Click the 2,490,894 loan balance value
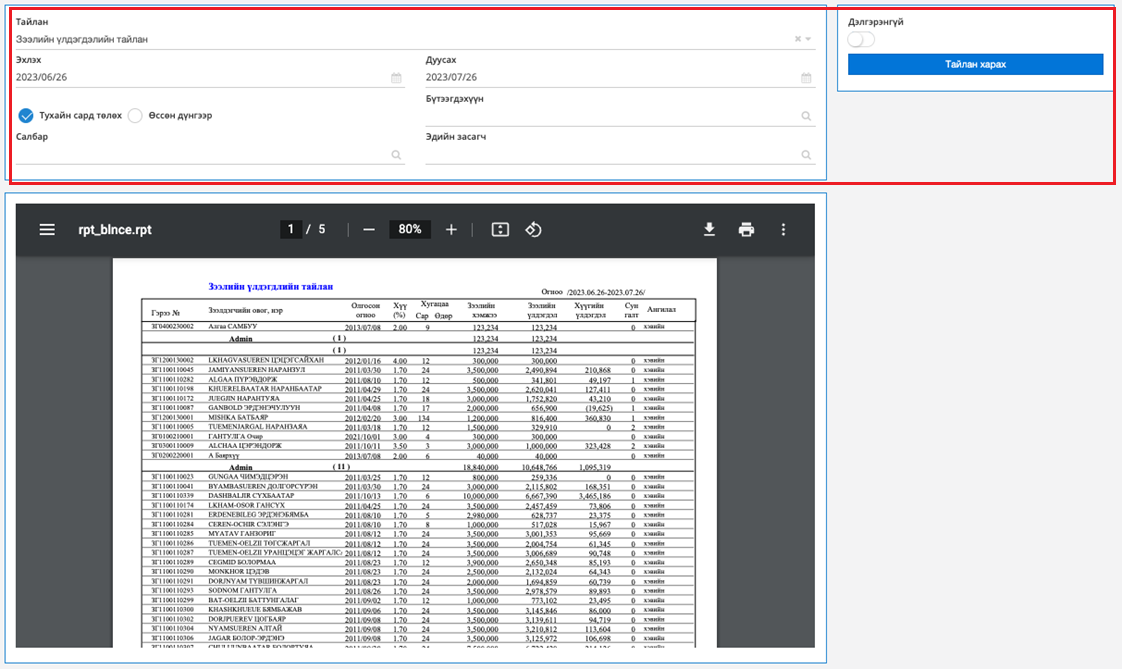The image size is (1122, 669). point(541,371)
